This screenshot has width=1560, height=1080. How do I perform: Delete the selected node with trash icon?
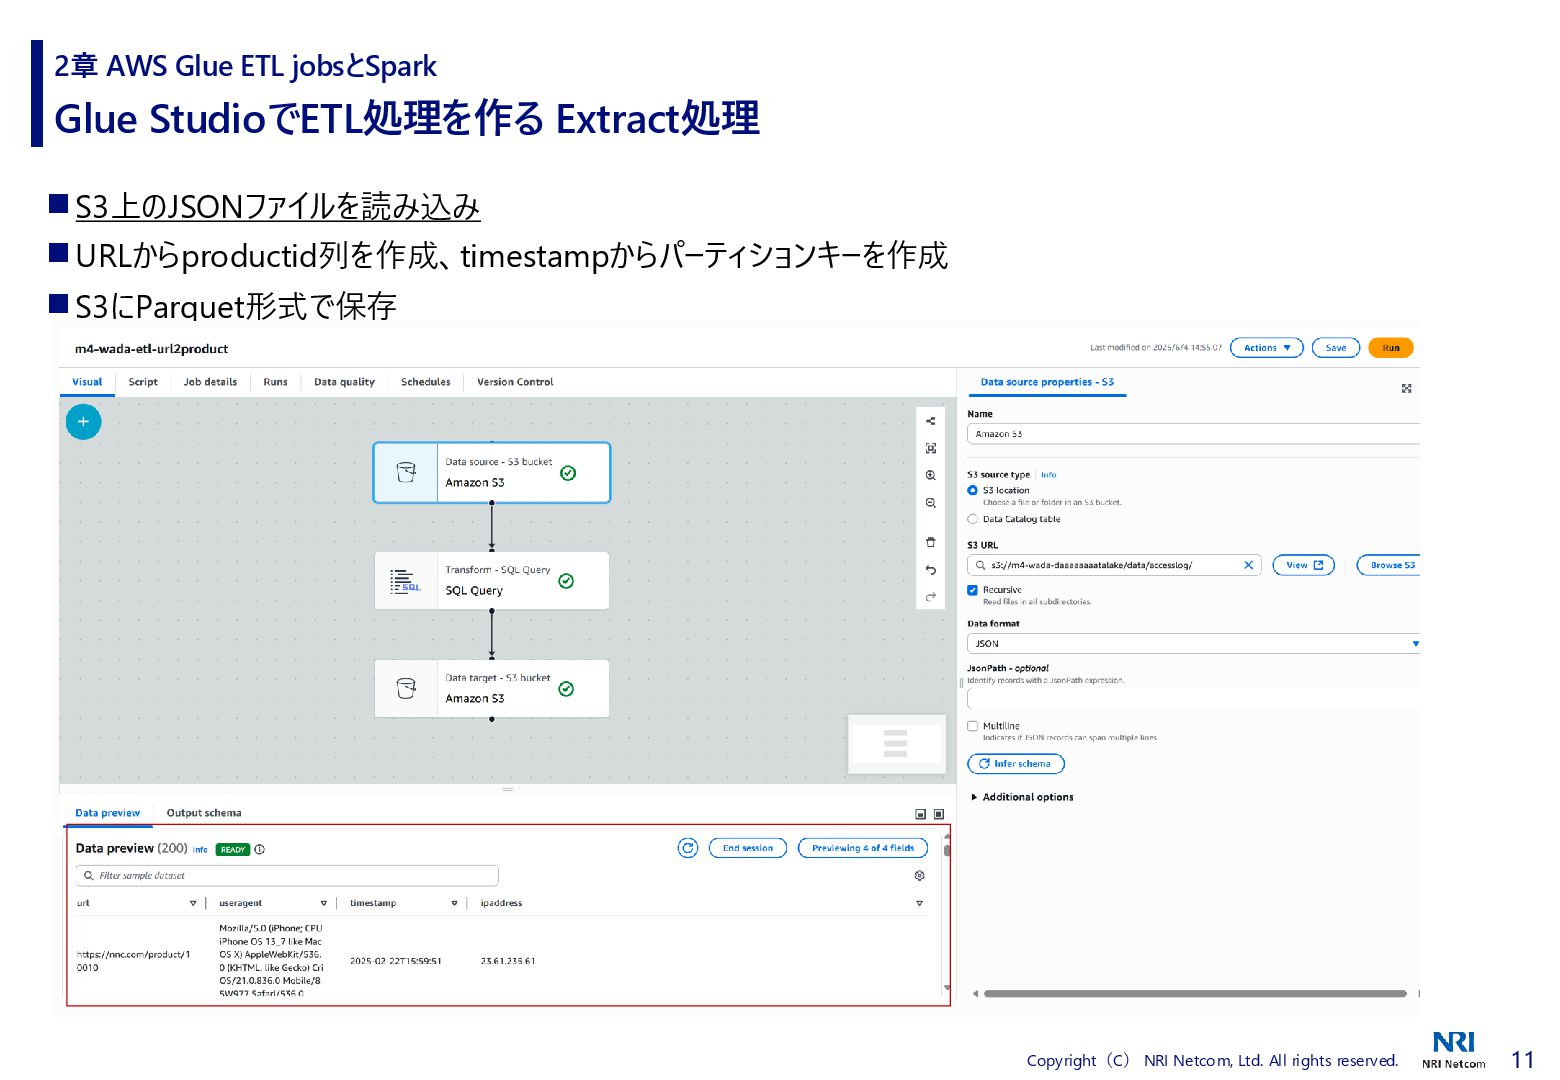coord(930,542)
